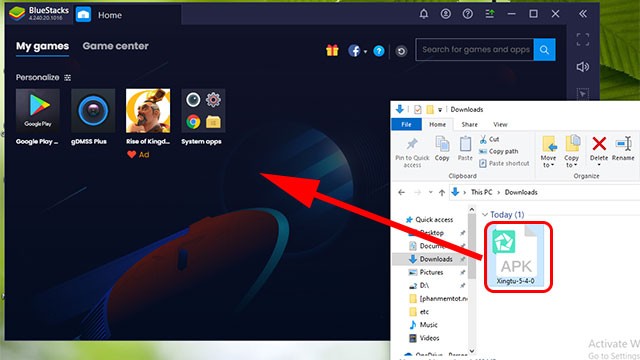Image resolution: width=640 pixels, height=360 pixels.
Task: Select Music in navigation pane
Action: coord(423,325)
